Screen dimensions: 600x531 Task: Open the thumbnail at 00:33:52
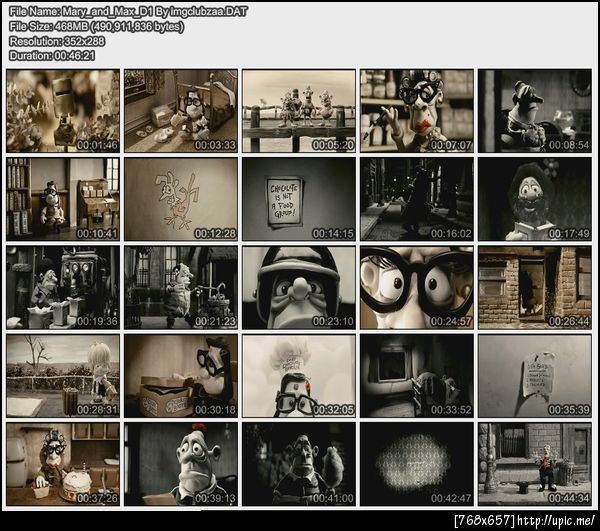point(417,376)
